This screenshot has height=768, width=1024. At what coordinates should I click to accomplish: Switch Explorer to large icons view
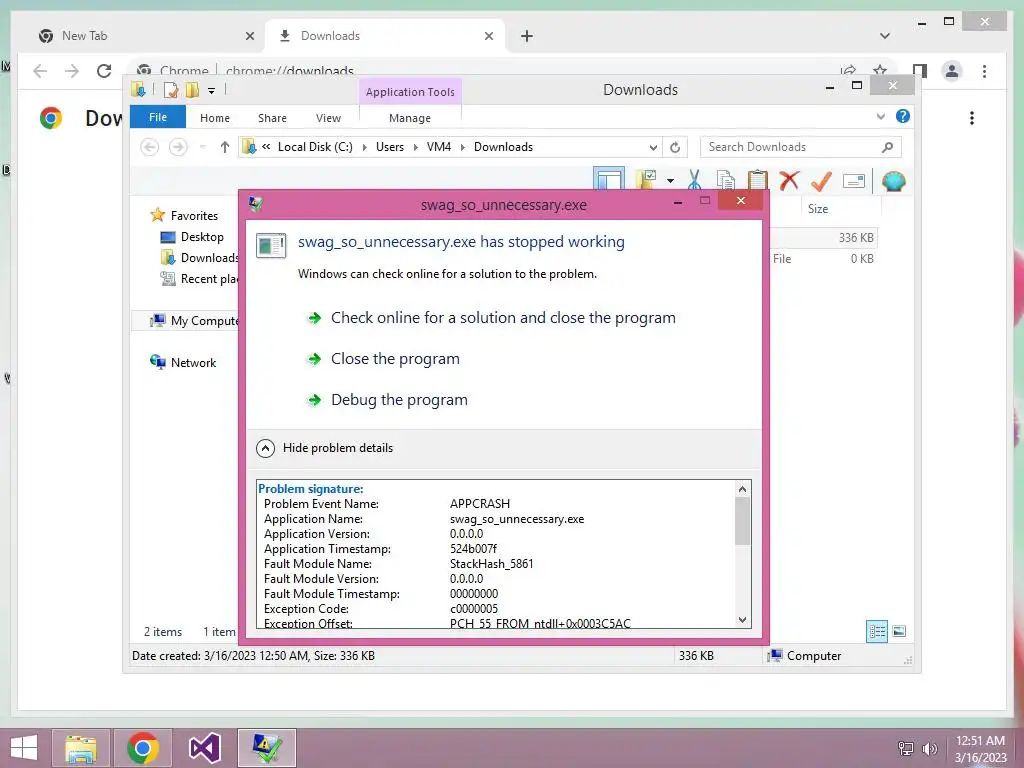tap(899, 631)
